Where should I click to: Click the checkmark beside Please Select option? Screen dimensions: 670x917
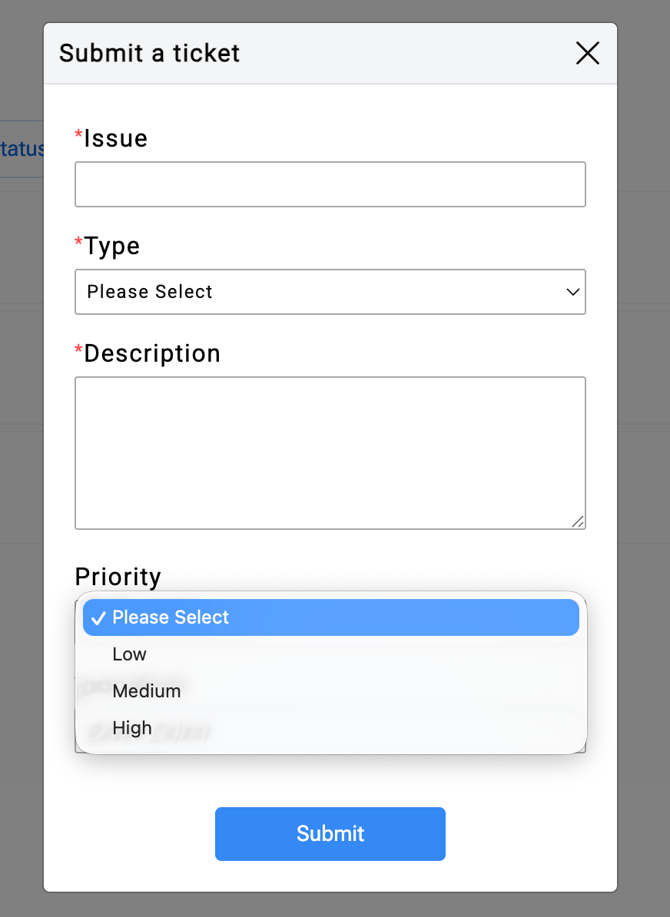coord(98,618)
